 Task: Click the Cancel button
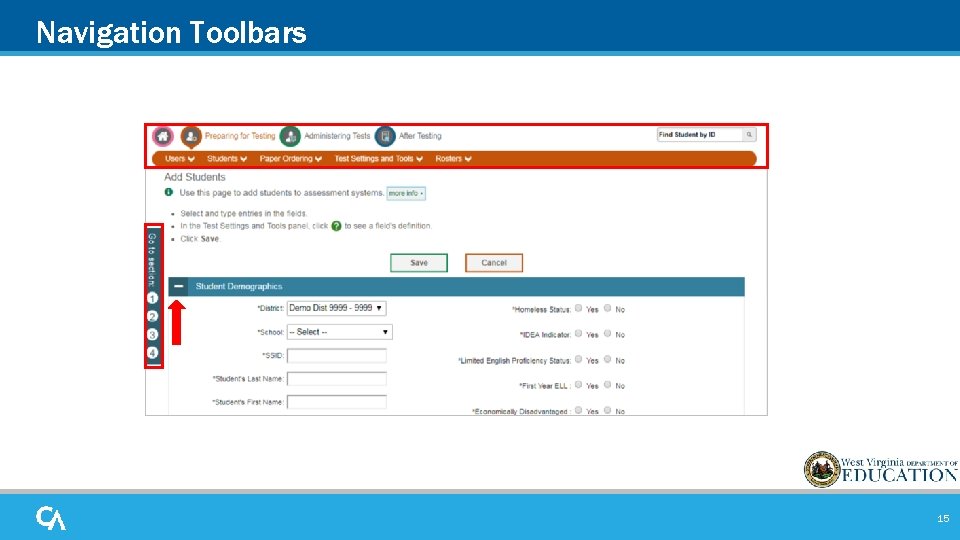pyautogui.click(x=493, y=263)
